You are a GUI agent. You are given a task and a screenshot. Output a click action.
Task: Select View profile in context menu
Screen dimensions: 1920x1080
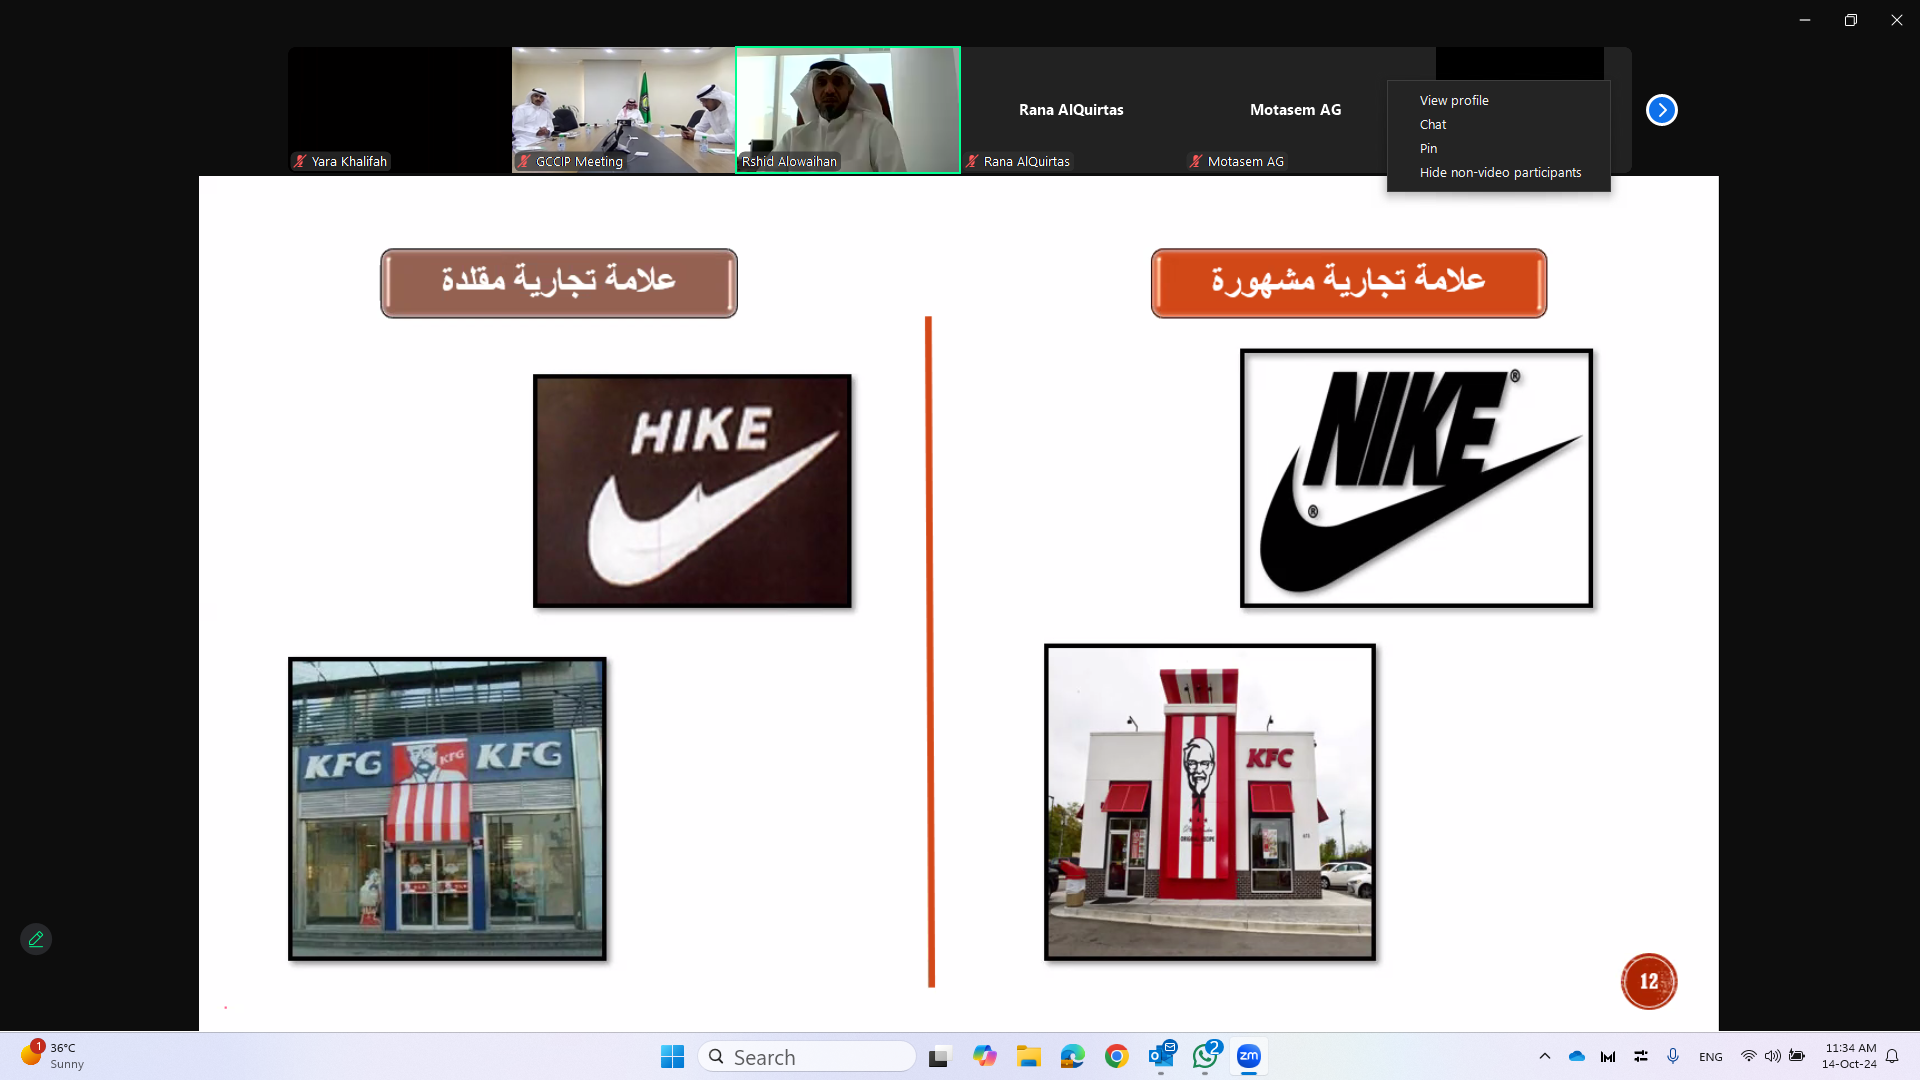click(x=1454, y=100)
